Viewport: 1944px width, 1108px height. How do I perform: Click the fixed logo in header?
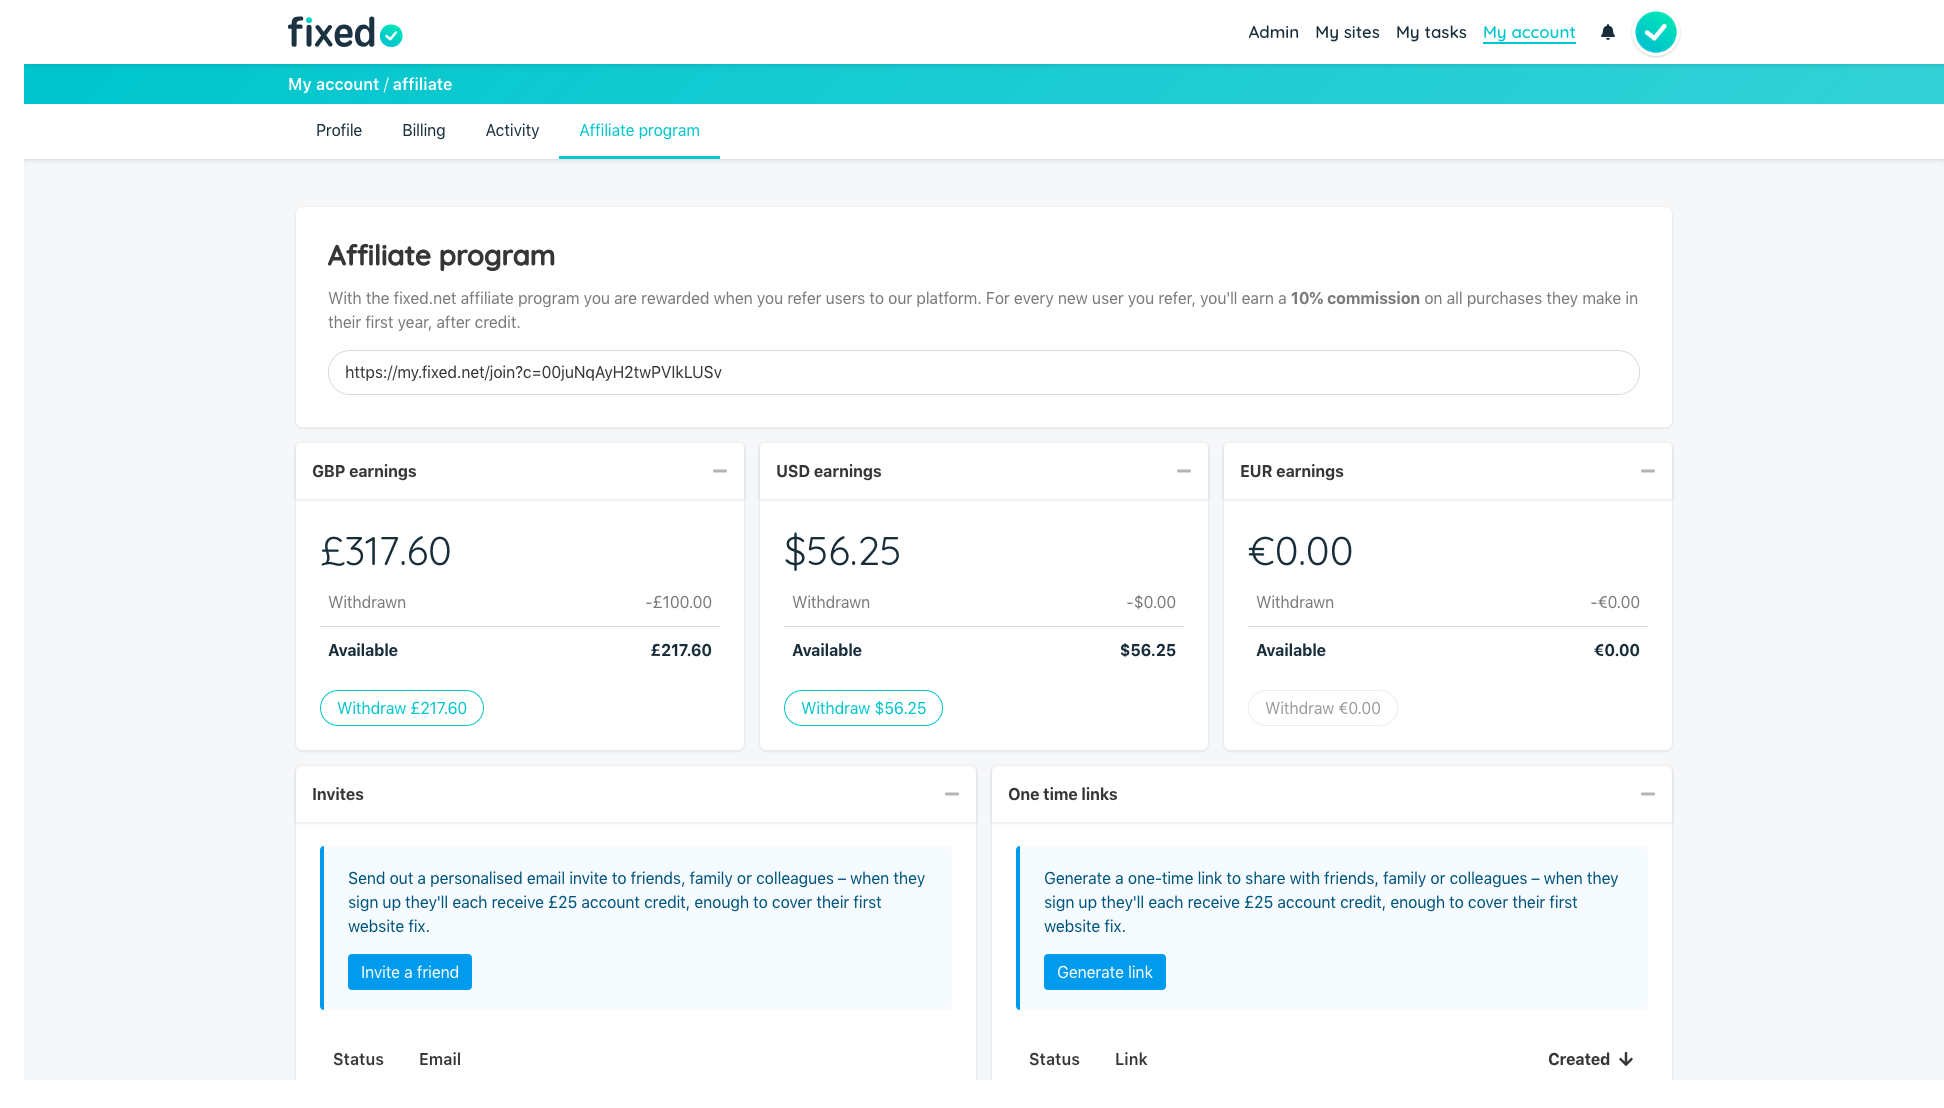click(345, 33)
